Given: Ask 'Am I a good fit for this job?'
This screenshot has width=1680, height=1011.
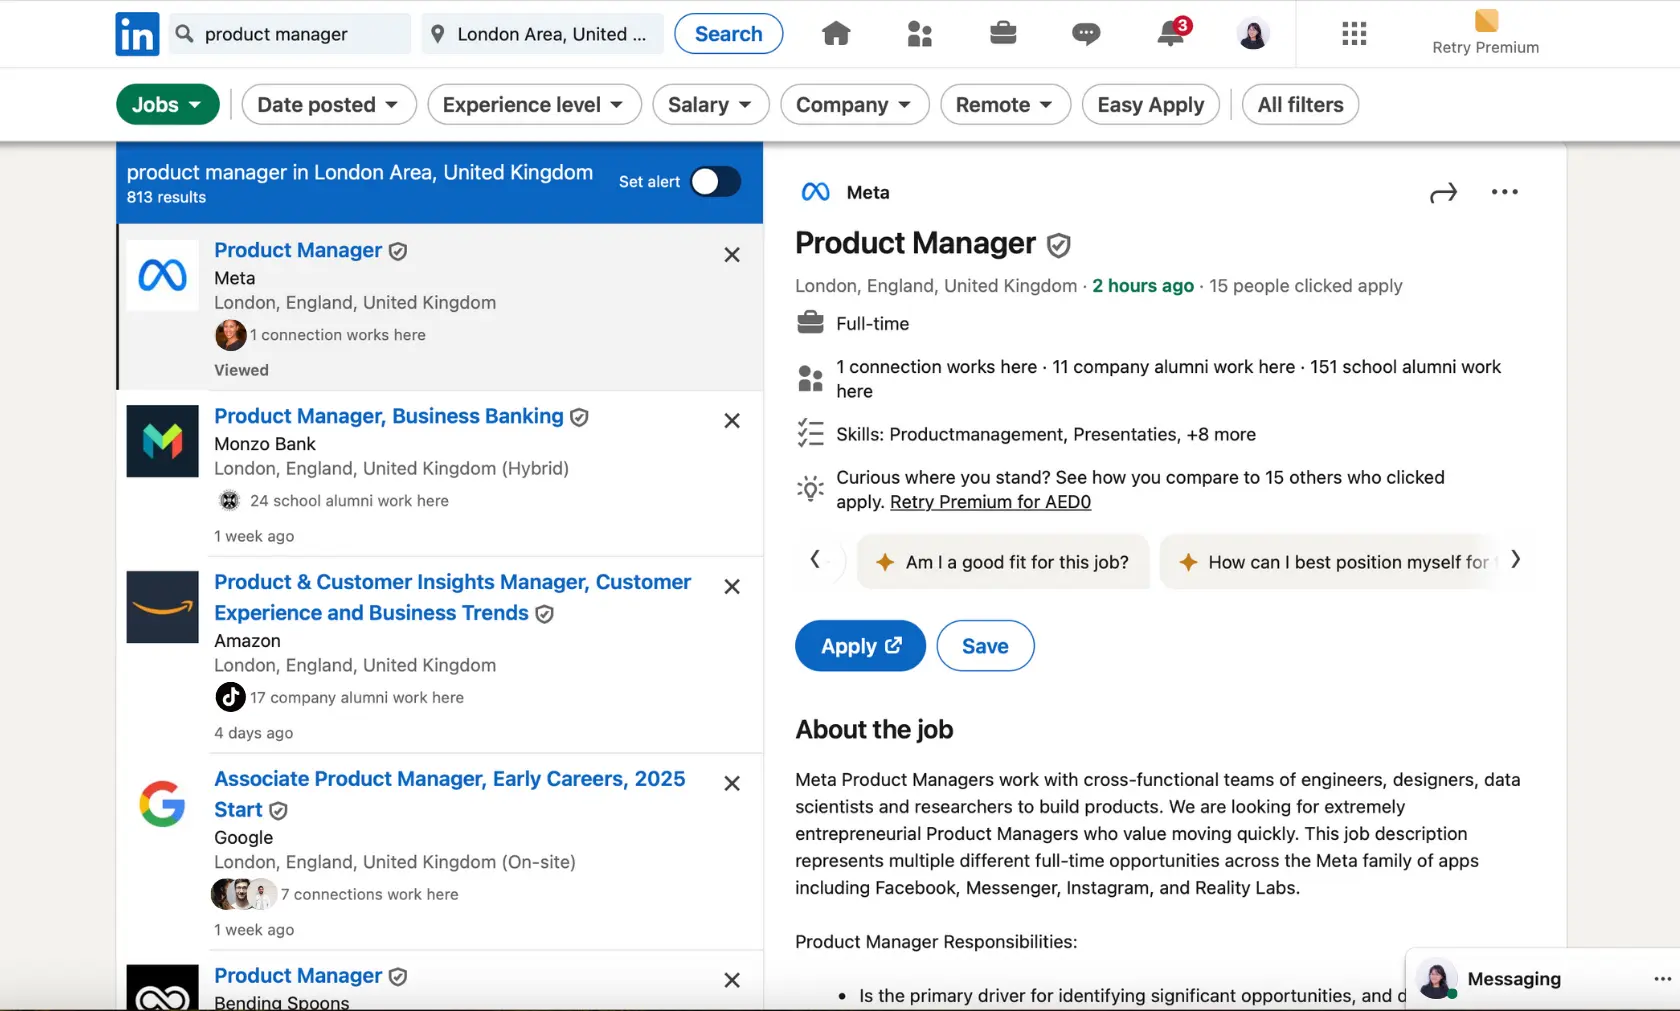Looking at the screenshot, I should [x=1003, y=562].
